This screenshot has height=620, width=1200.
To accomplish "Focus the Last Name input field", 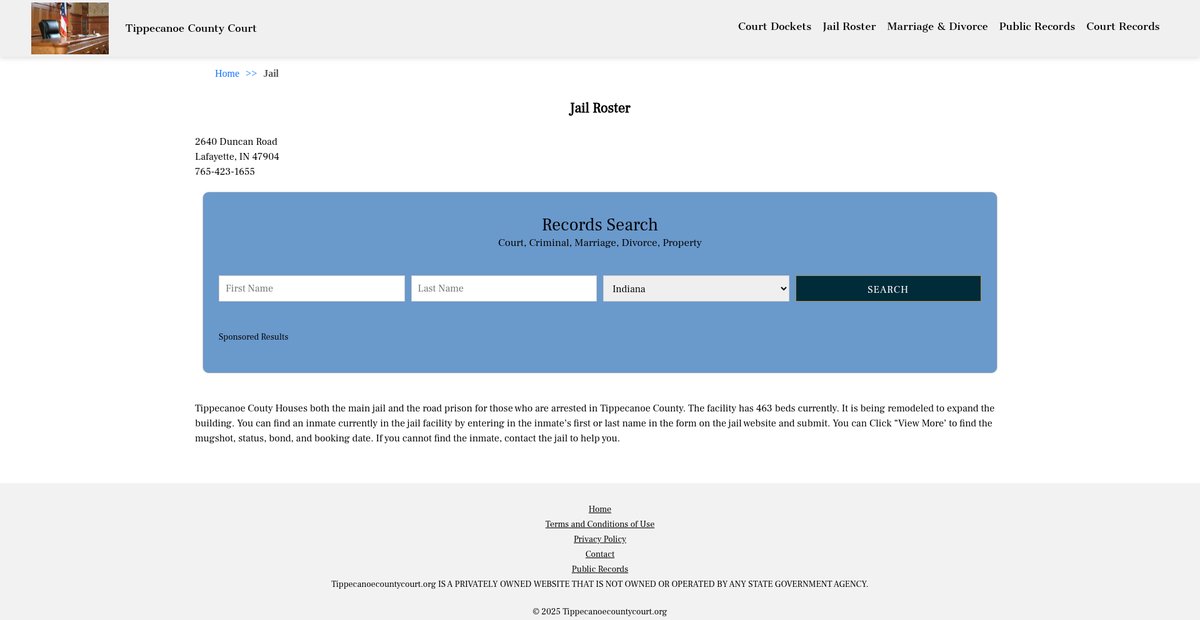I will click(504, 288).
